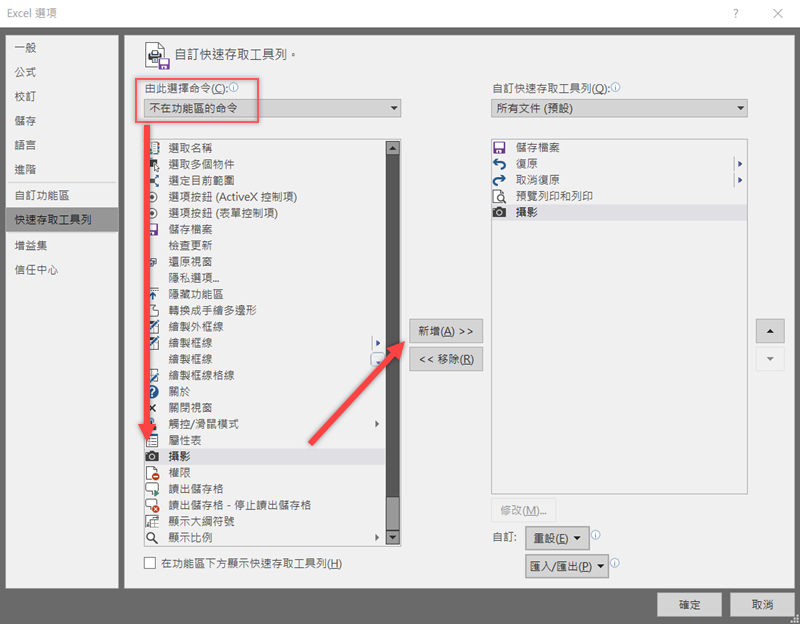Toggle 在功能區下方顯示快速存取工具列 checkbox

pyautogui.click(x=149, y=563)
